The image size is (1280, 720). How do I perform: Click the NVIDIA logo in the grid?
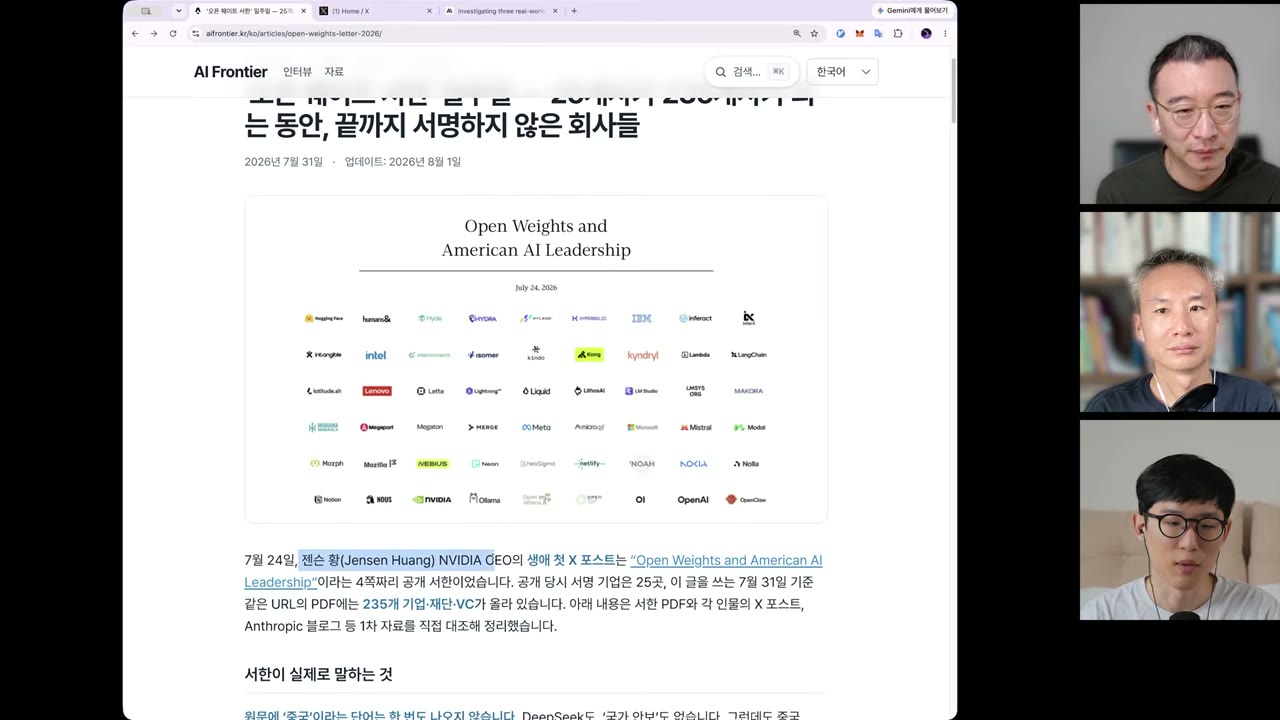click(432, 499)
